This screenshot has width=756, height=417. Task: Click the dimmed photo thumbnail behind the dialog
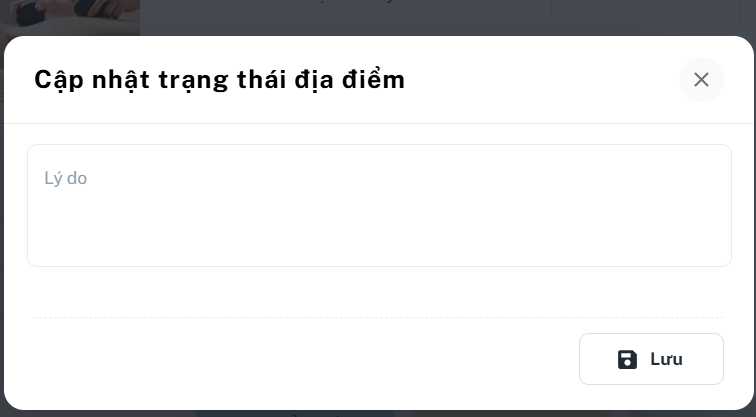point(70,17)
